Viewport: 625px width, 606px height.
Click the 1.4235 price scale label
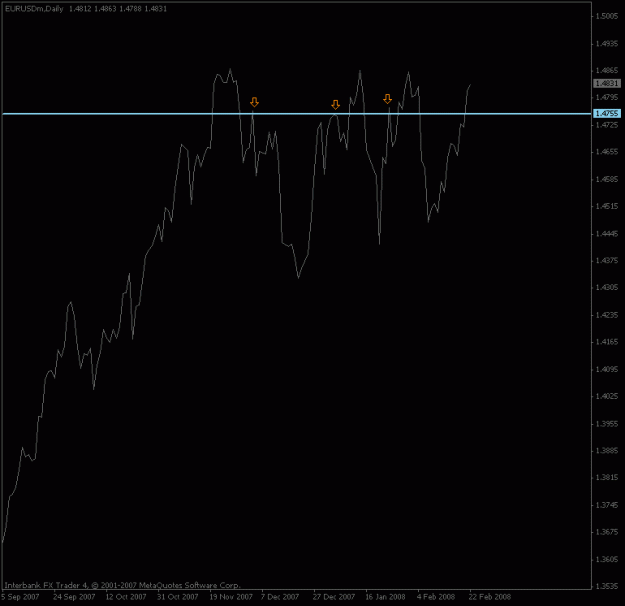coord(607,315)
